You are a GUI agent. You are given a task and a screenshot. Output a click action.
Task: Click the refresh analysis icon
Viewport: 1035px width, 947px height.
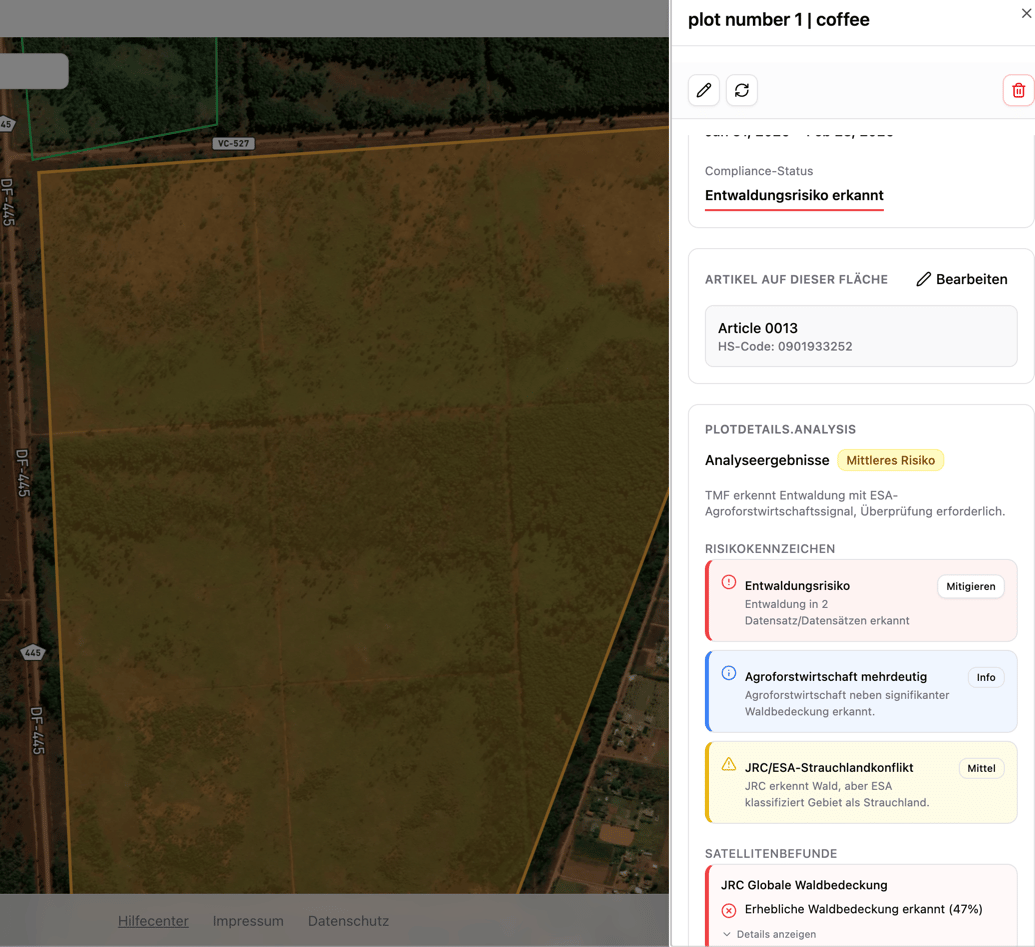point(742,90)
